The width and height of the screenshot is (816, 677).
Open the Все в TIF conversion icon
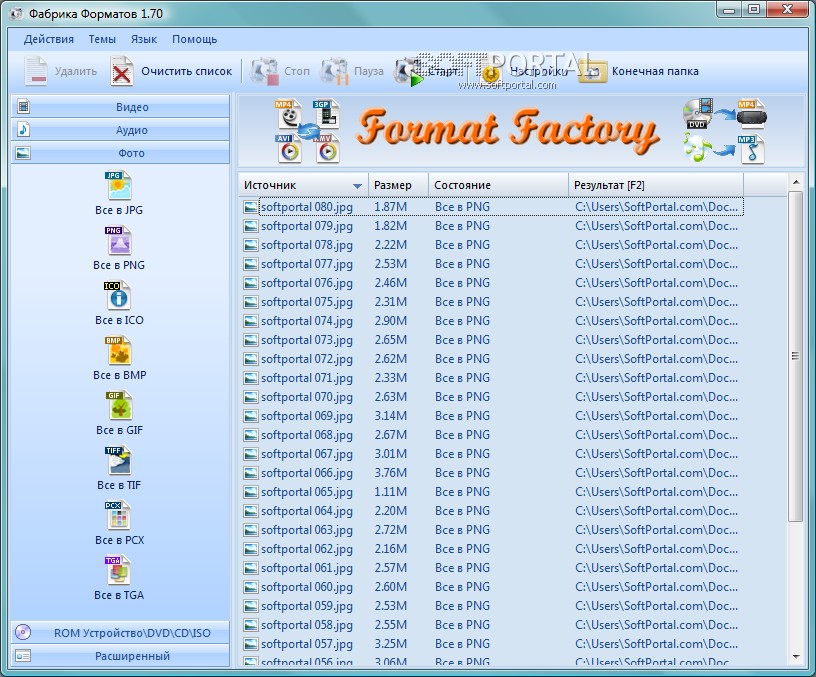coord(119,461)
